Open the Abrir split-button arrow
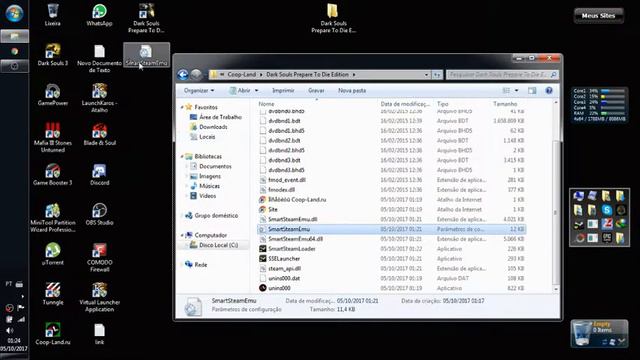 point(257,91)
